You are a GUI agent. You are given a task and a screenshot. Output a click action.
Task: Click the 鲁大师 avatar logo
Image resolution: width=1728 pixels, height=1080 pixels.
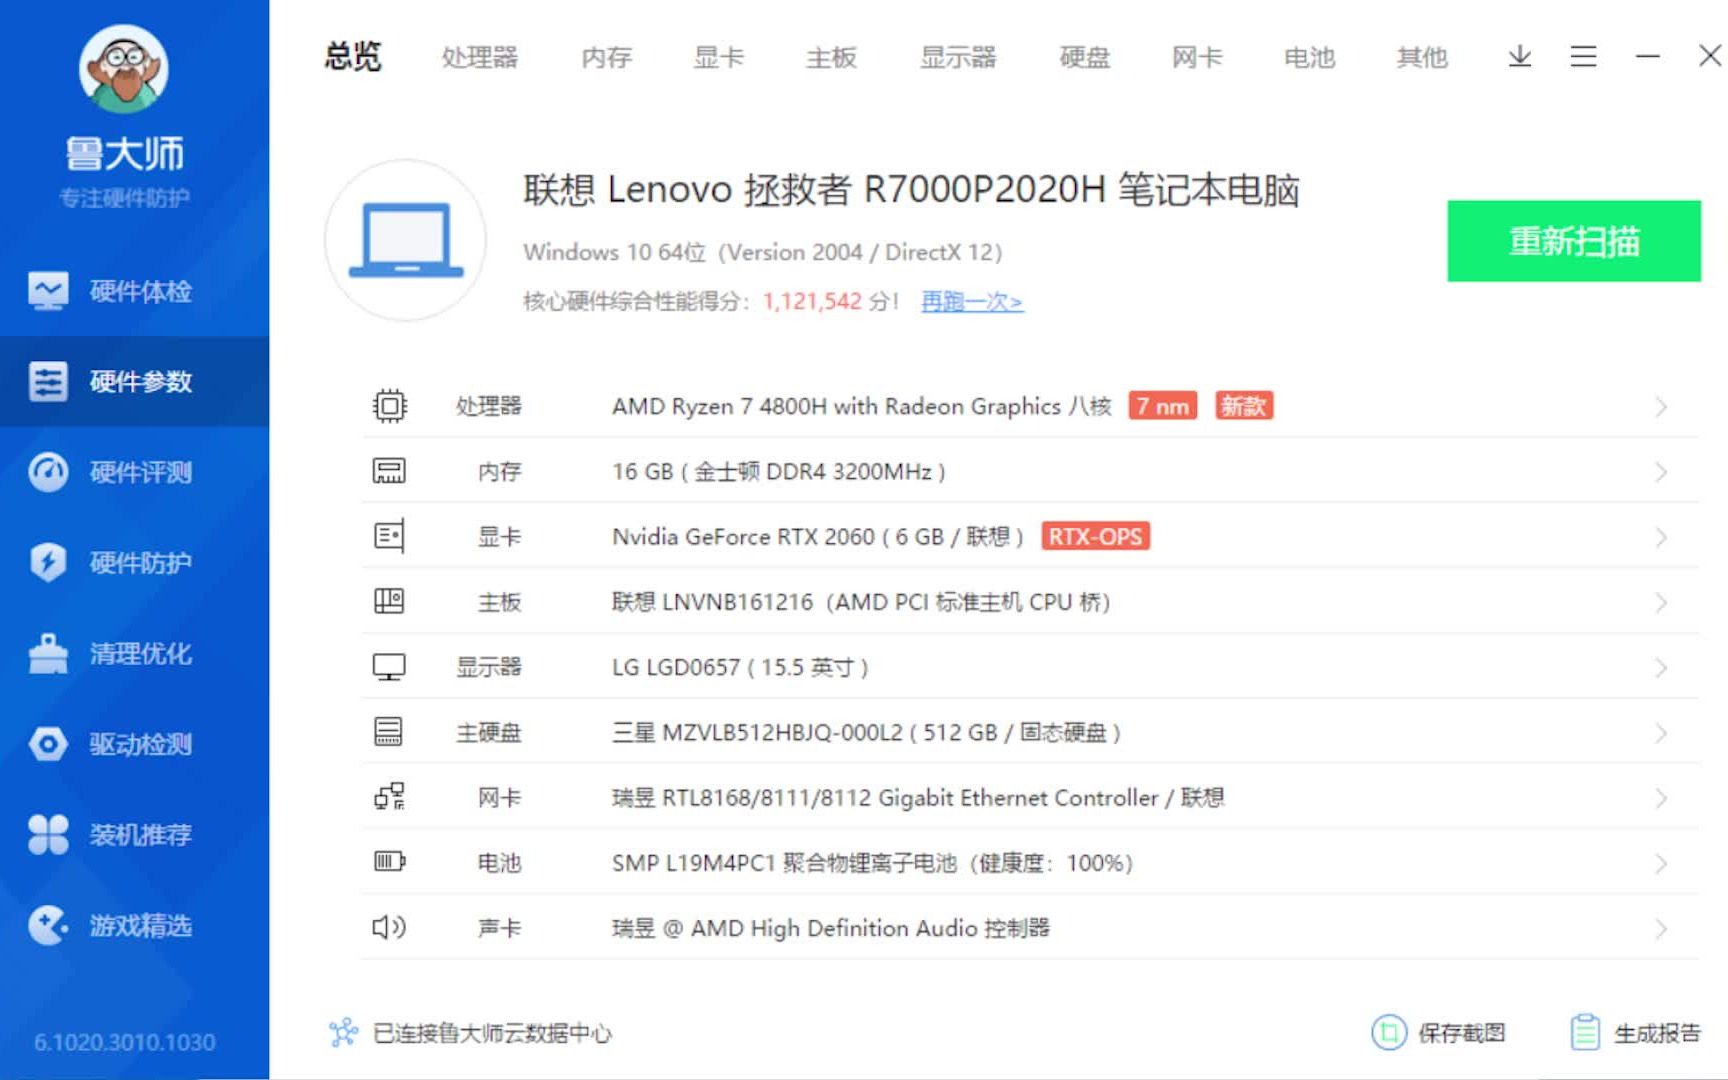[124, 68]
